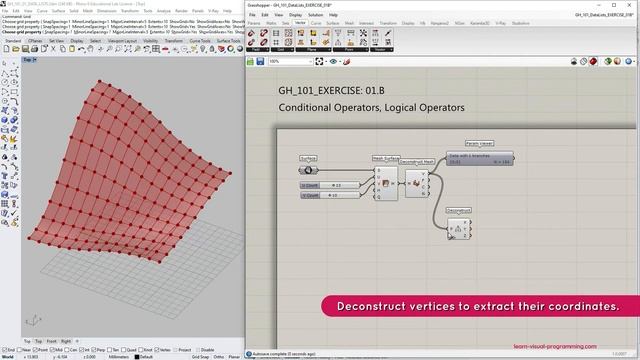
Task: Click the Undo arrow icon in Rhino
Action: pos(81,49)
